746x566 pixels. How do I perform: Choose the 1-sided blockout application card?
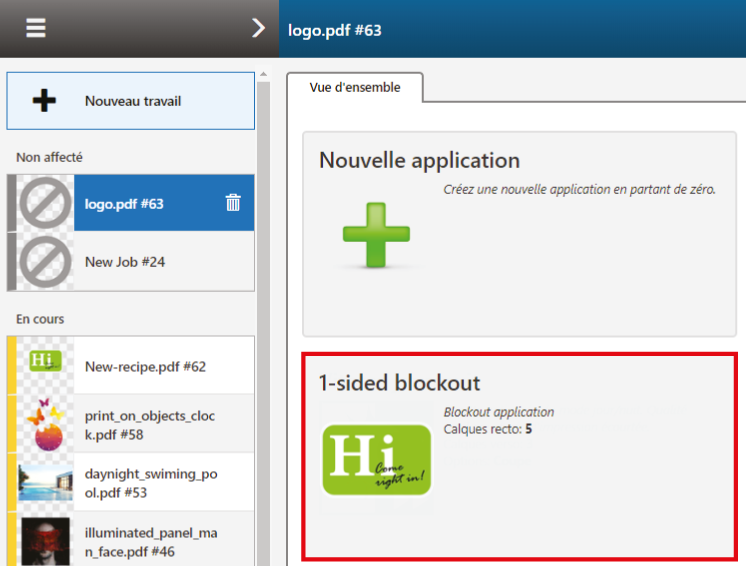click(520, 456)
